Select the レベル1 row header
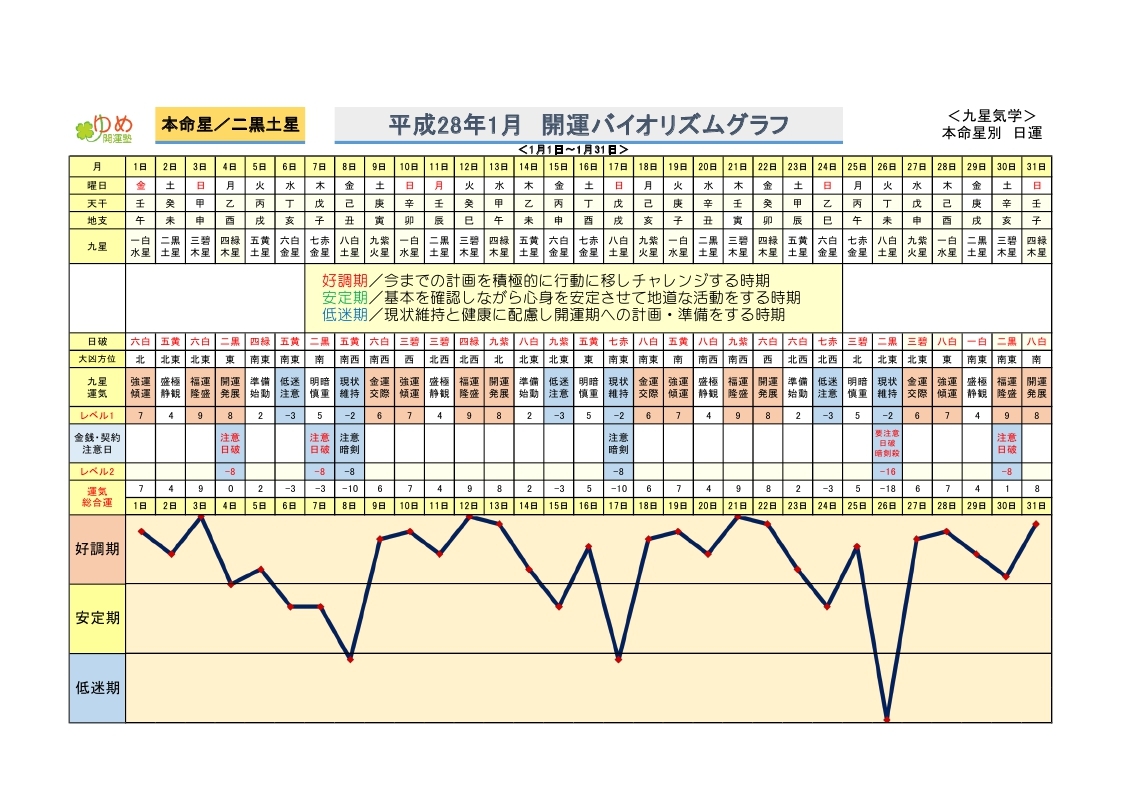Viewport: 1122px width, 794px height. click(97, 414)
